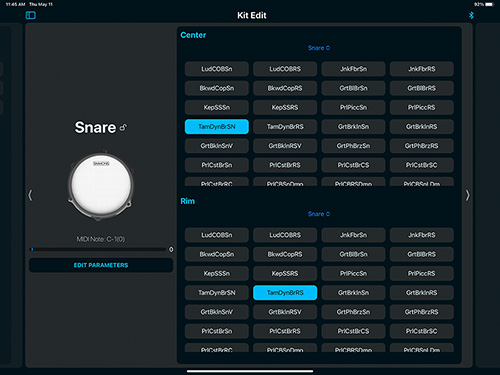Viewport: 500px width, 375px height.
Task: Adjust the MIDI note slider
Action: click(98, 249)
